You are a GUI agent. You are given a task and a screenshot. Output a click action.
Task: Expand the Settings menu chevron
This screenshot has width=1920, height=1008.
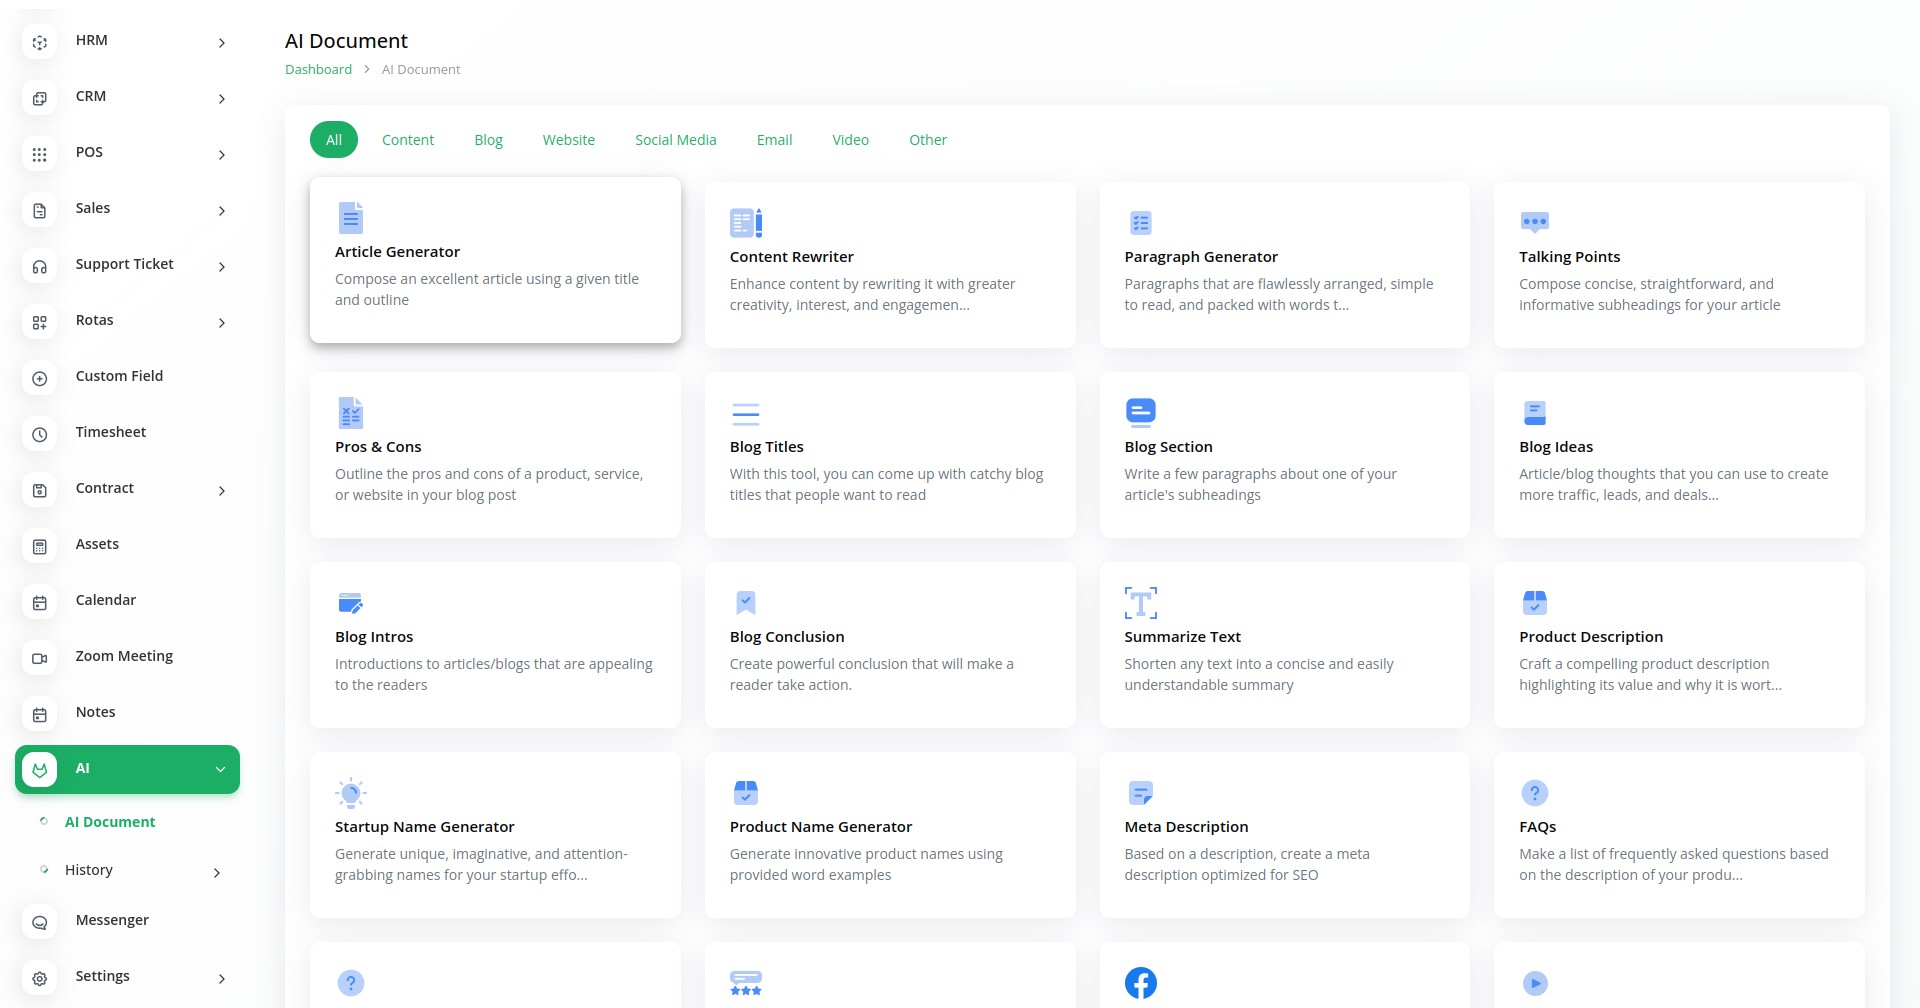222,979
